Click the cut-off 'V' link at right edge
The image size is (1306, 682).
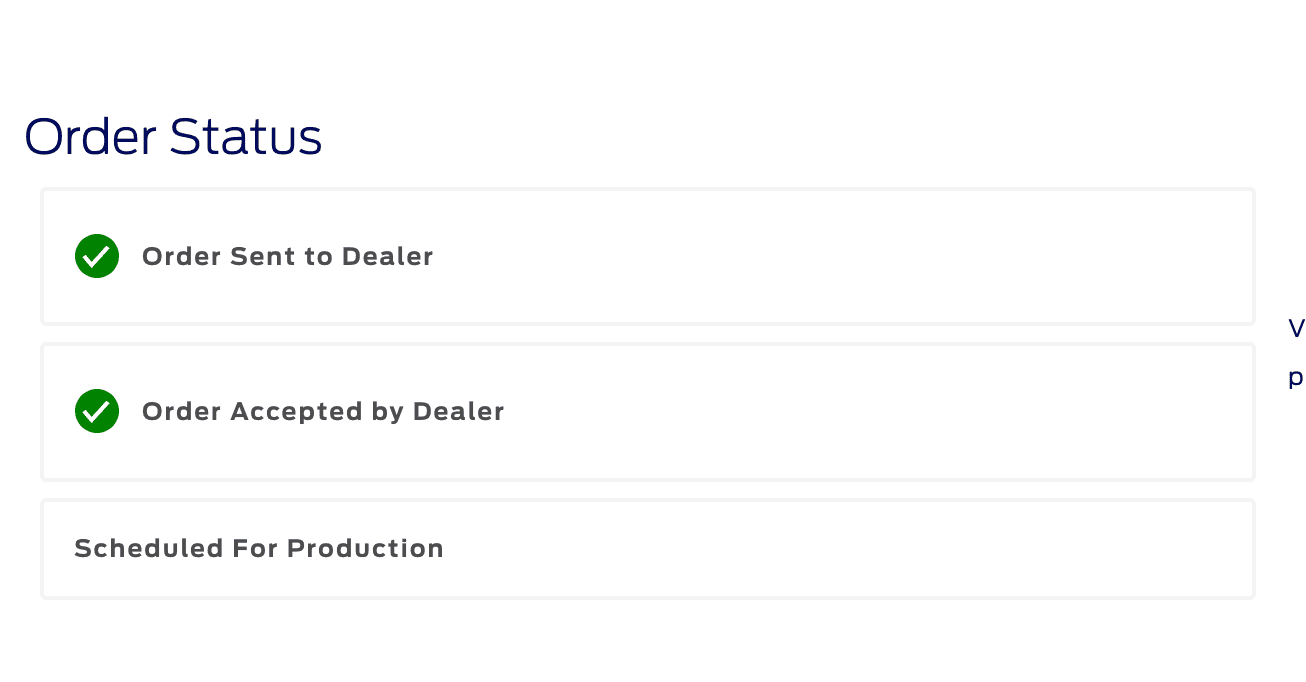[1296, 329]
